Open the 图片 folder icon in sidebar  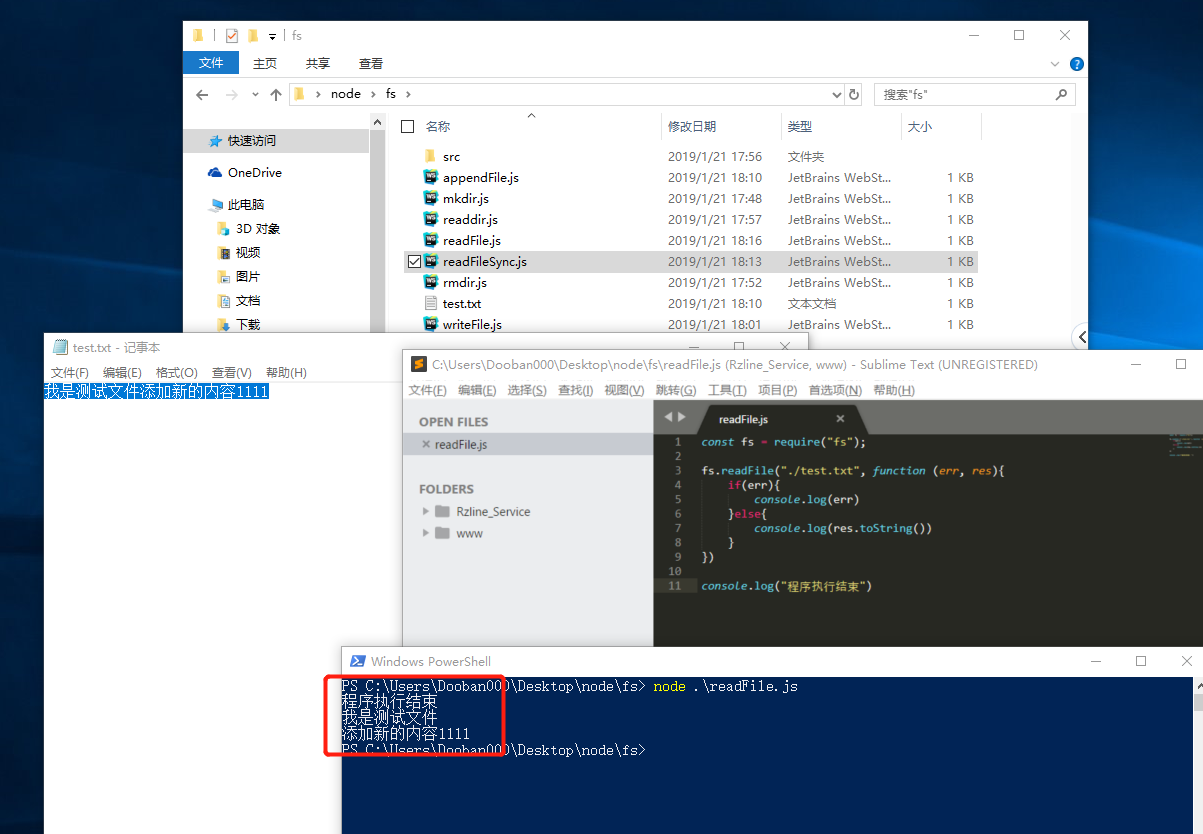[224, 277]
